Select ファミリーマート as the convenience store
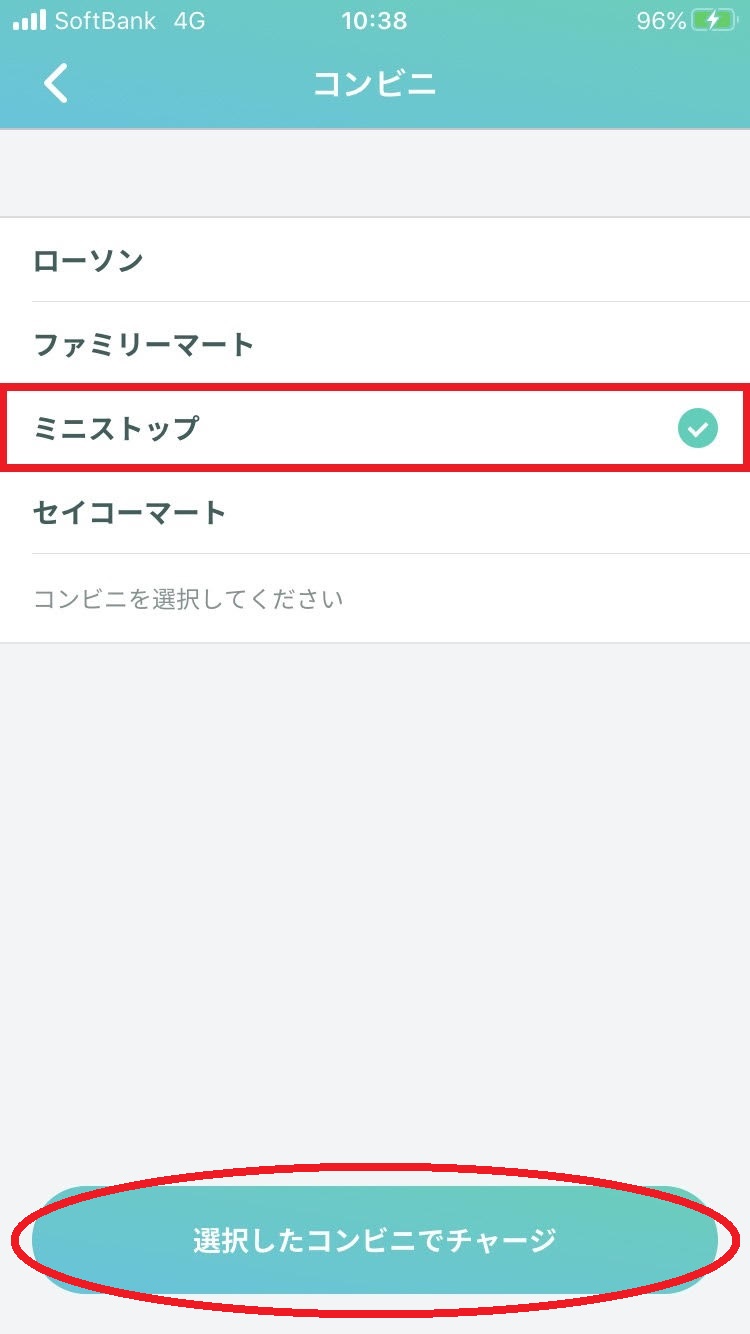Image resolution: width=750 pixels, height=1334 pixels. [x=375, y=344]
